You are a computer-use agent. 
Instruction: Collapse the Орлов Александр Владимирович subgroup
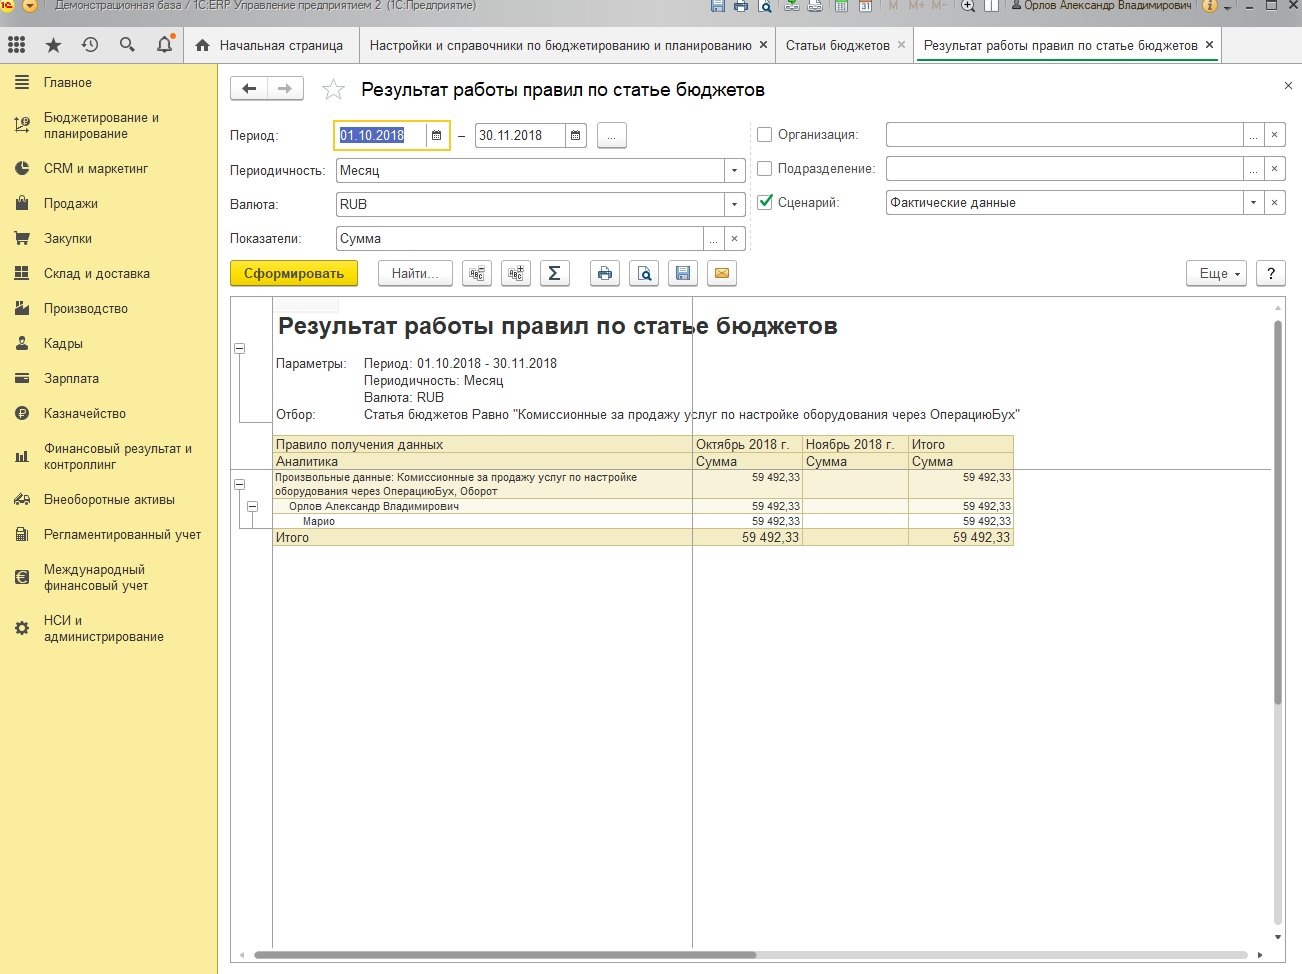click(254, 507)
